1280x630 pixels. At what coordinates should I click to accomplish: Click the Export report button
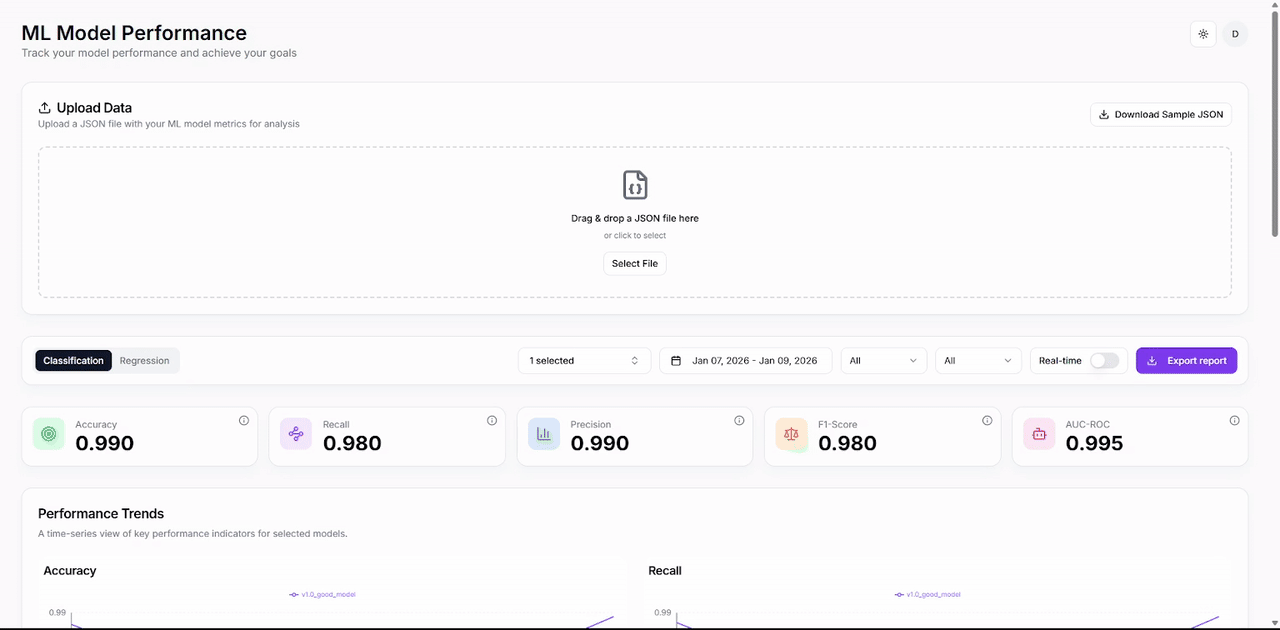(1186, 360)
